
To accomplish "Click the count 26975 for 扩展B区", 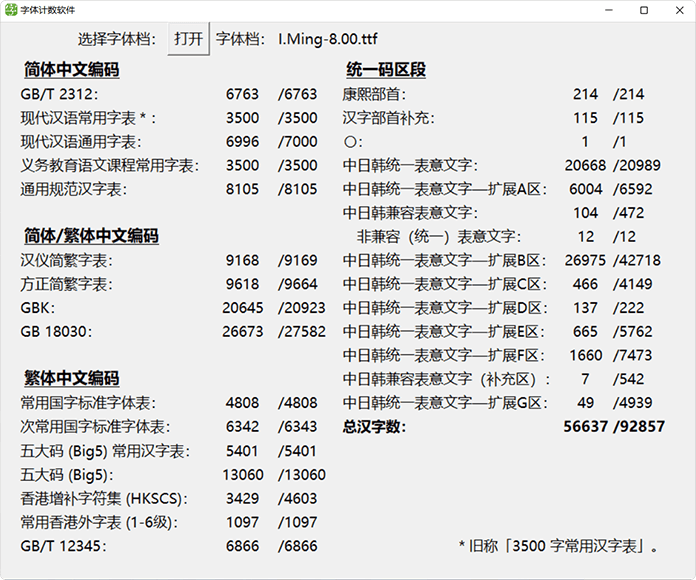I will 585,260.
